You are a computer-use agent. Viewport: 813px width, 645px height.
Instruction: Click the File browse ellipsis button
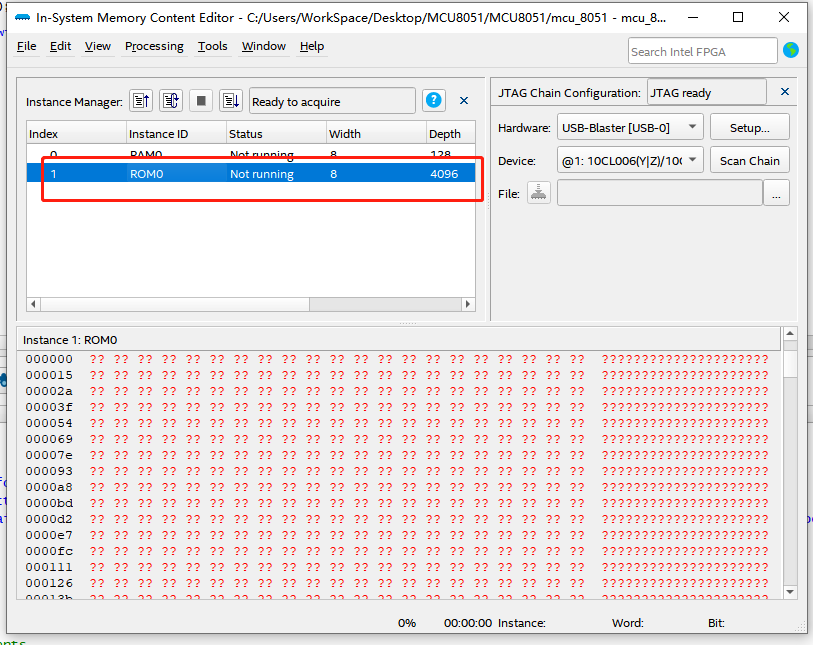776,193
